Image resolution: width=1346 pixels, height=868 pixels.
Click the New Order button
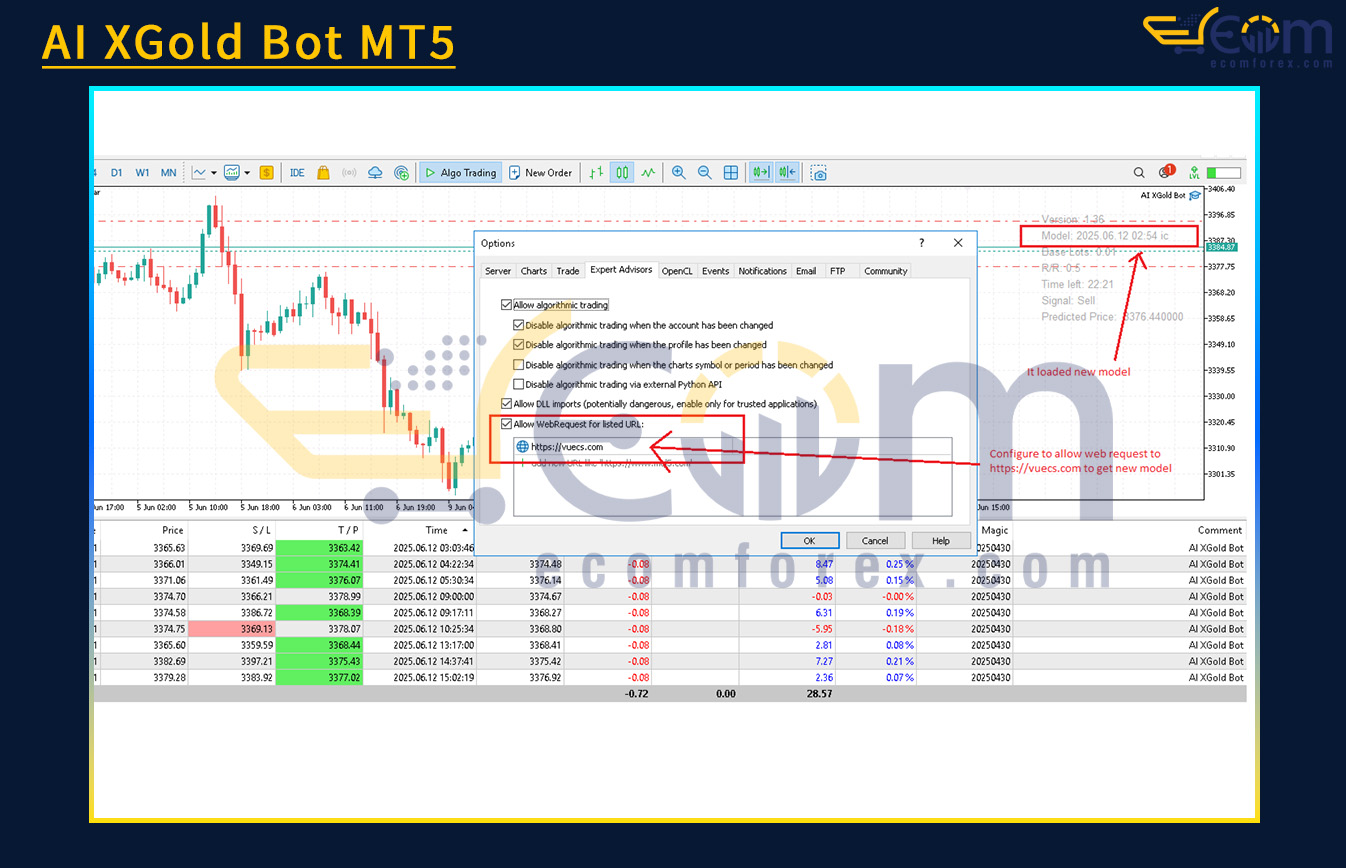click(x=541, y=172)
